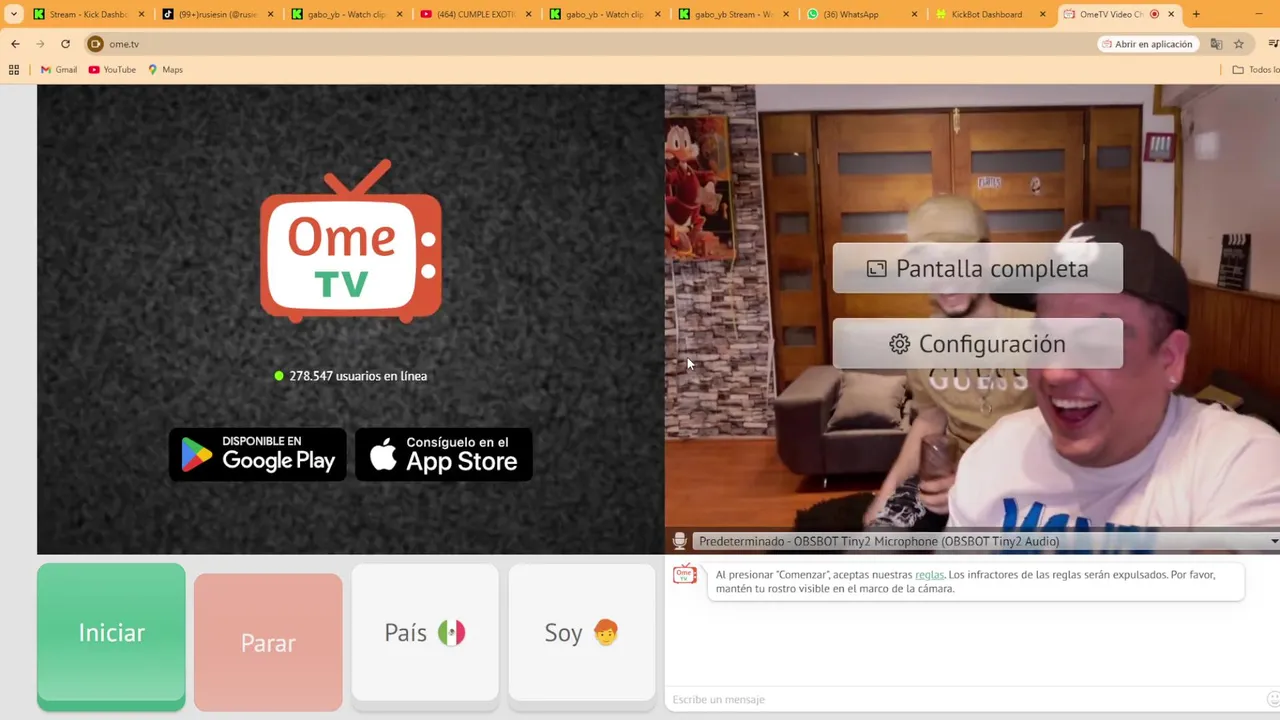Open Maps bookmark
1280x720 pixels.
(165, 70)
